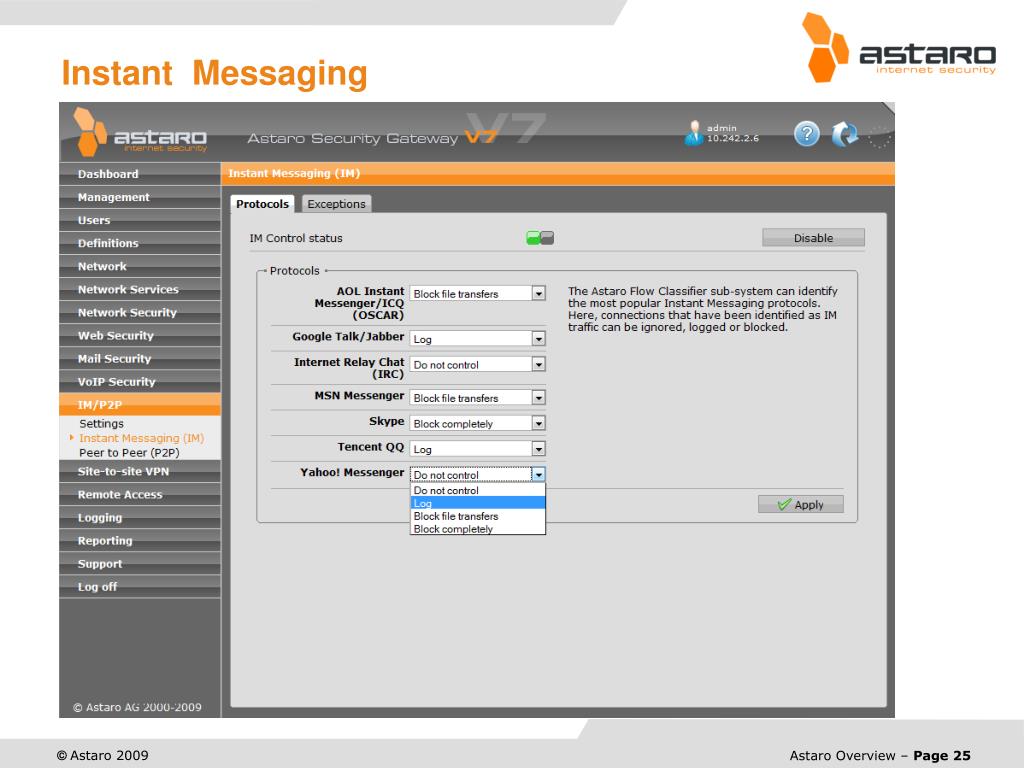Open the VoIP Security sidebar menu
This screenshot has height=768, width=1024.
point(140,381)
